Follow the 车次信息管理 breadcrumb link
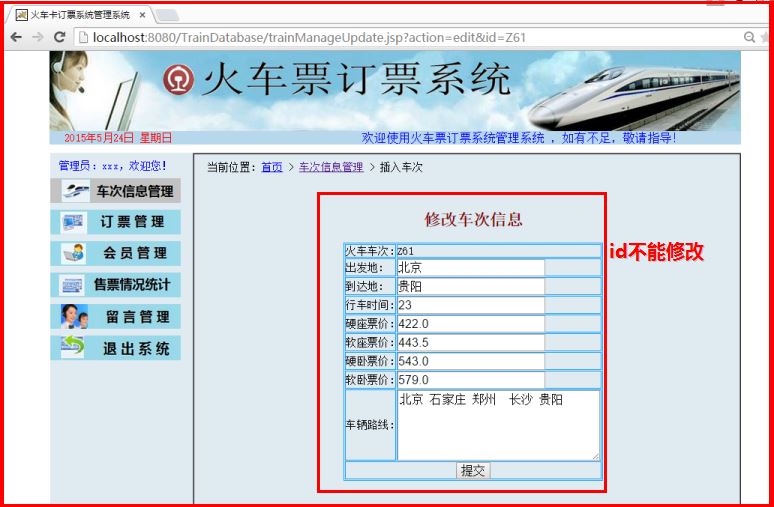The width and height of the screenshot is (774, 507). point(331,167)
